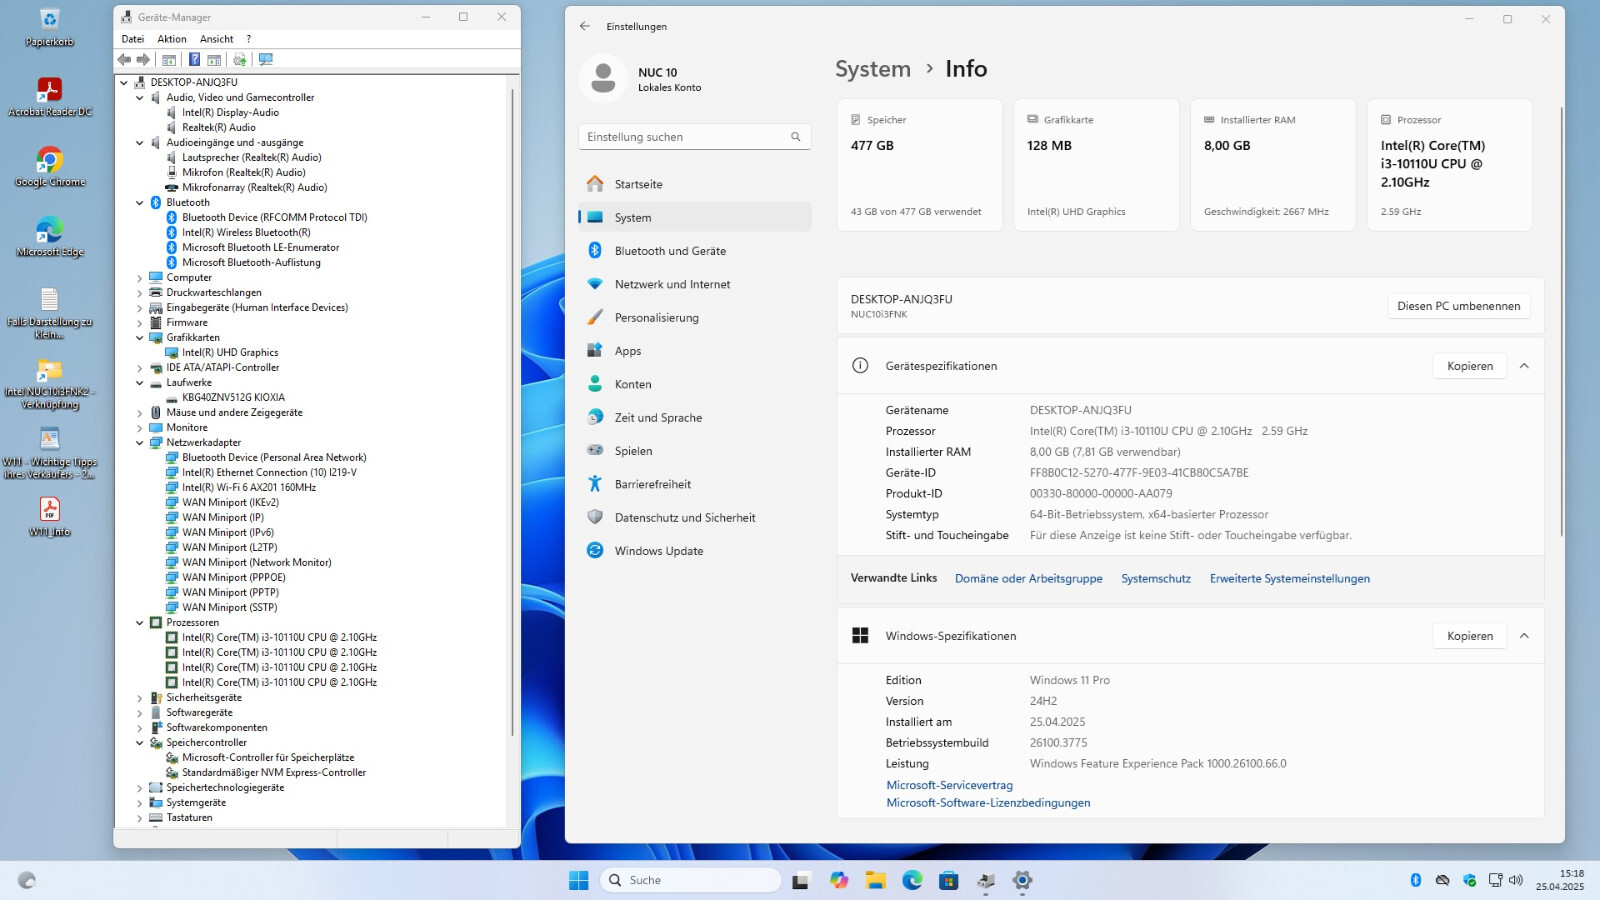This screenshot has width=1600, height=900.
Task: Open Microsoft Edge in the taskbar
Action: click(x=912, y=880)
